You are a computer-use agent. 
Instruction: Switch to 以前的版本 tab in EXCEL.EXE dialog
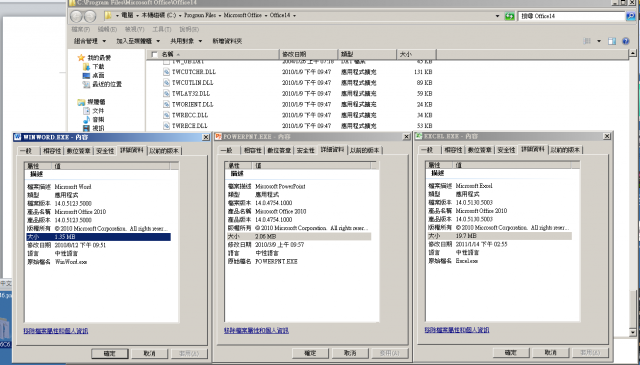(x=565, y=150)
